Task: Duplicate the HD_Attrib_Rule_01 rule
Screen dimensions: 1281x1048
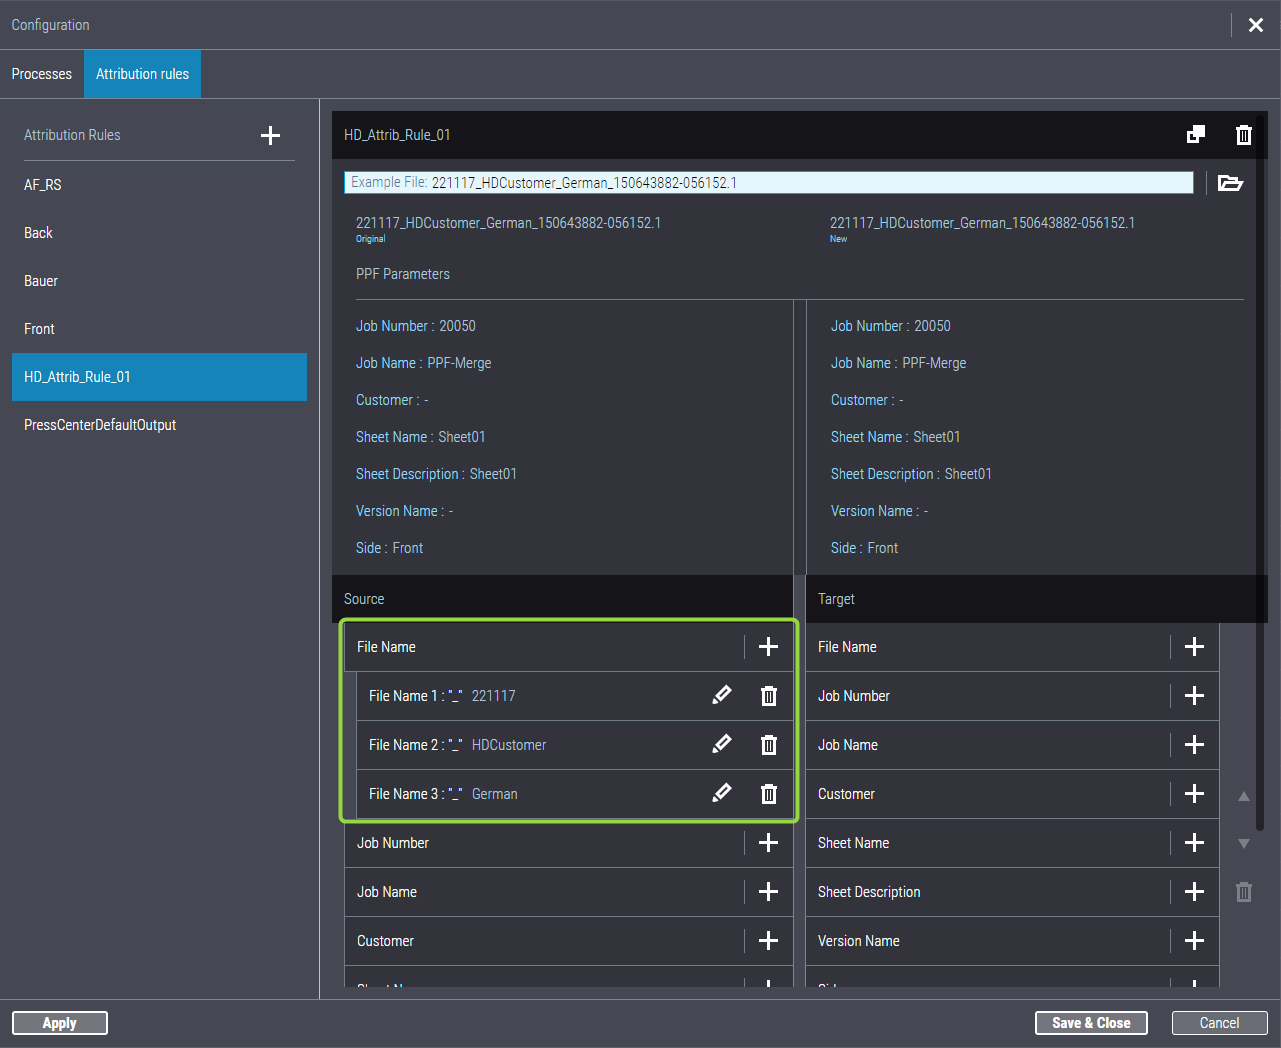Action: [x=1195, y=135]
